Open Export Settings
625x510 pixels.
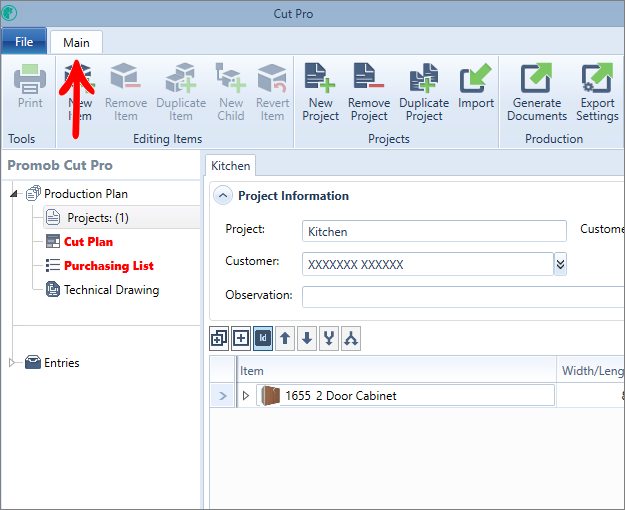pyautogui.click(x=597, y=92)
